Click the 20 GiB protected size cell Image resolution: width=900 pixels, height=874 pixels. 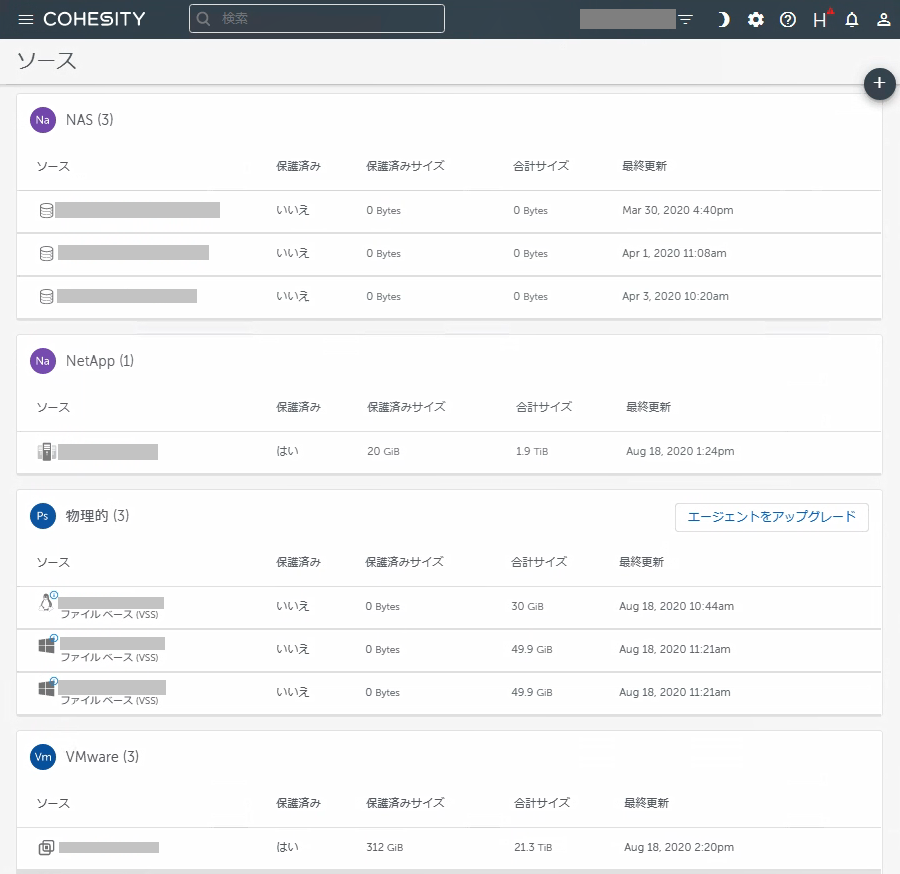[x=383, y=452]
